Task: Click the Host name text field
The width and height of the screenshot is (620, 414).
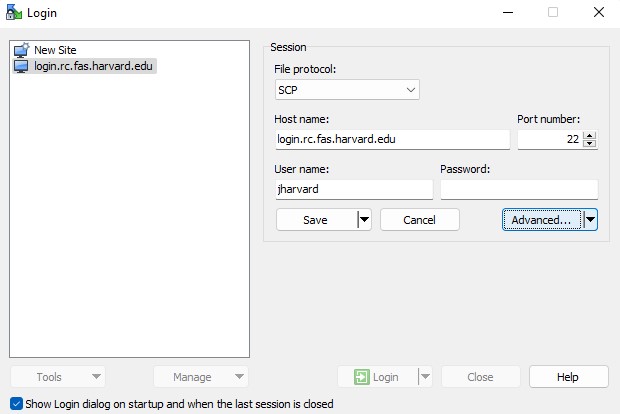Action: point(392,140)
